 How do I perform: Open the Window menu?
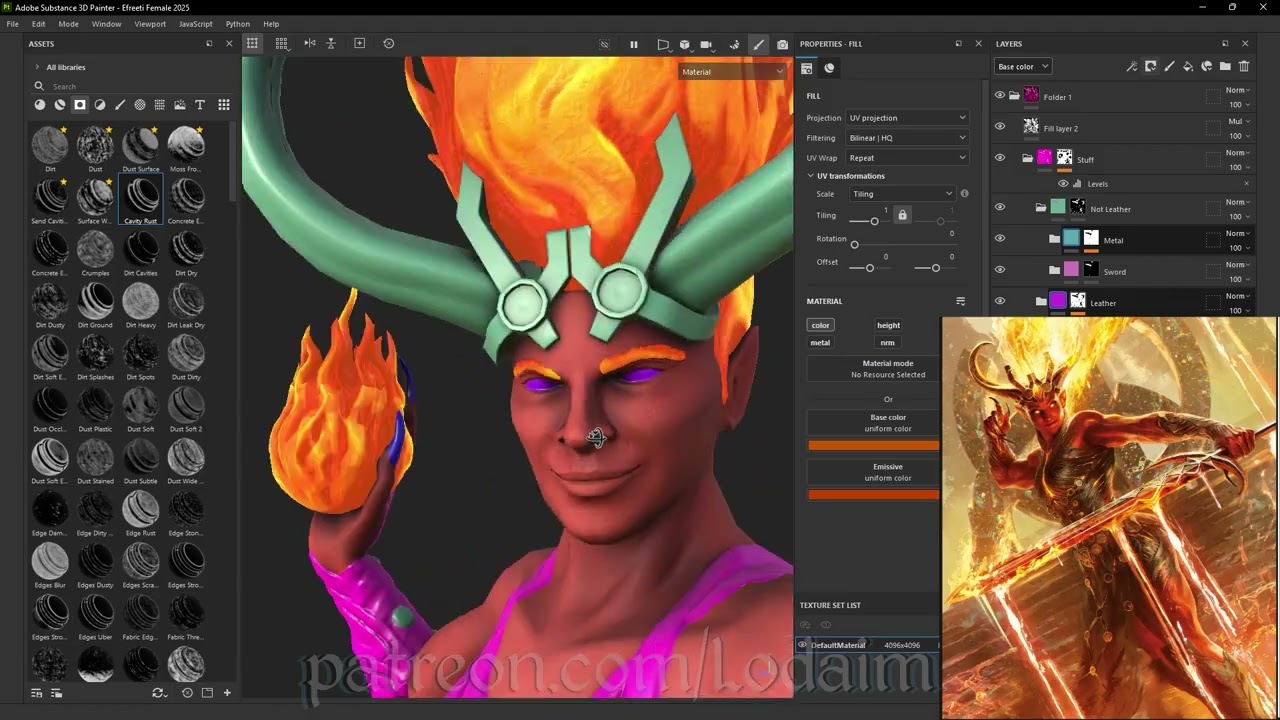(x=106, y=23)
